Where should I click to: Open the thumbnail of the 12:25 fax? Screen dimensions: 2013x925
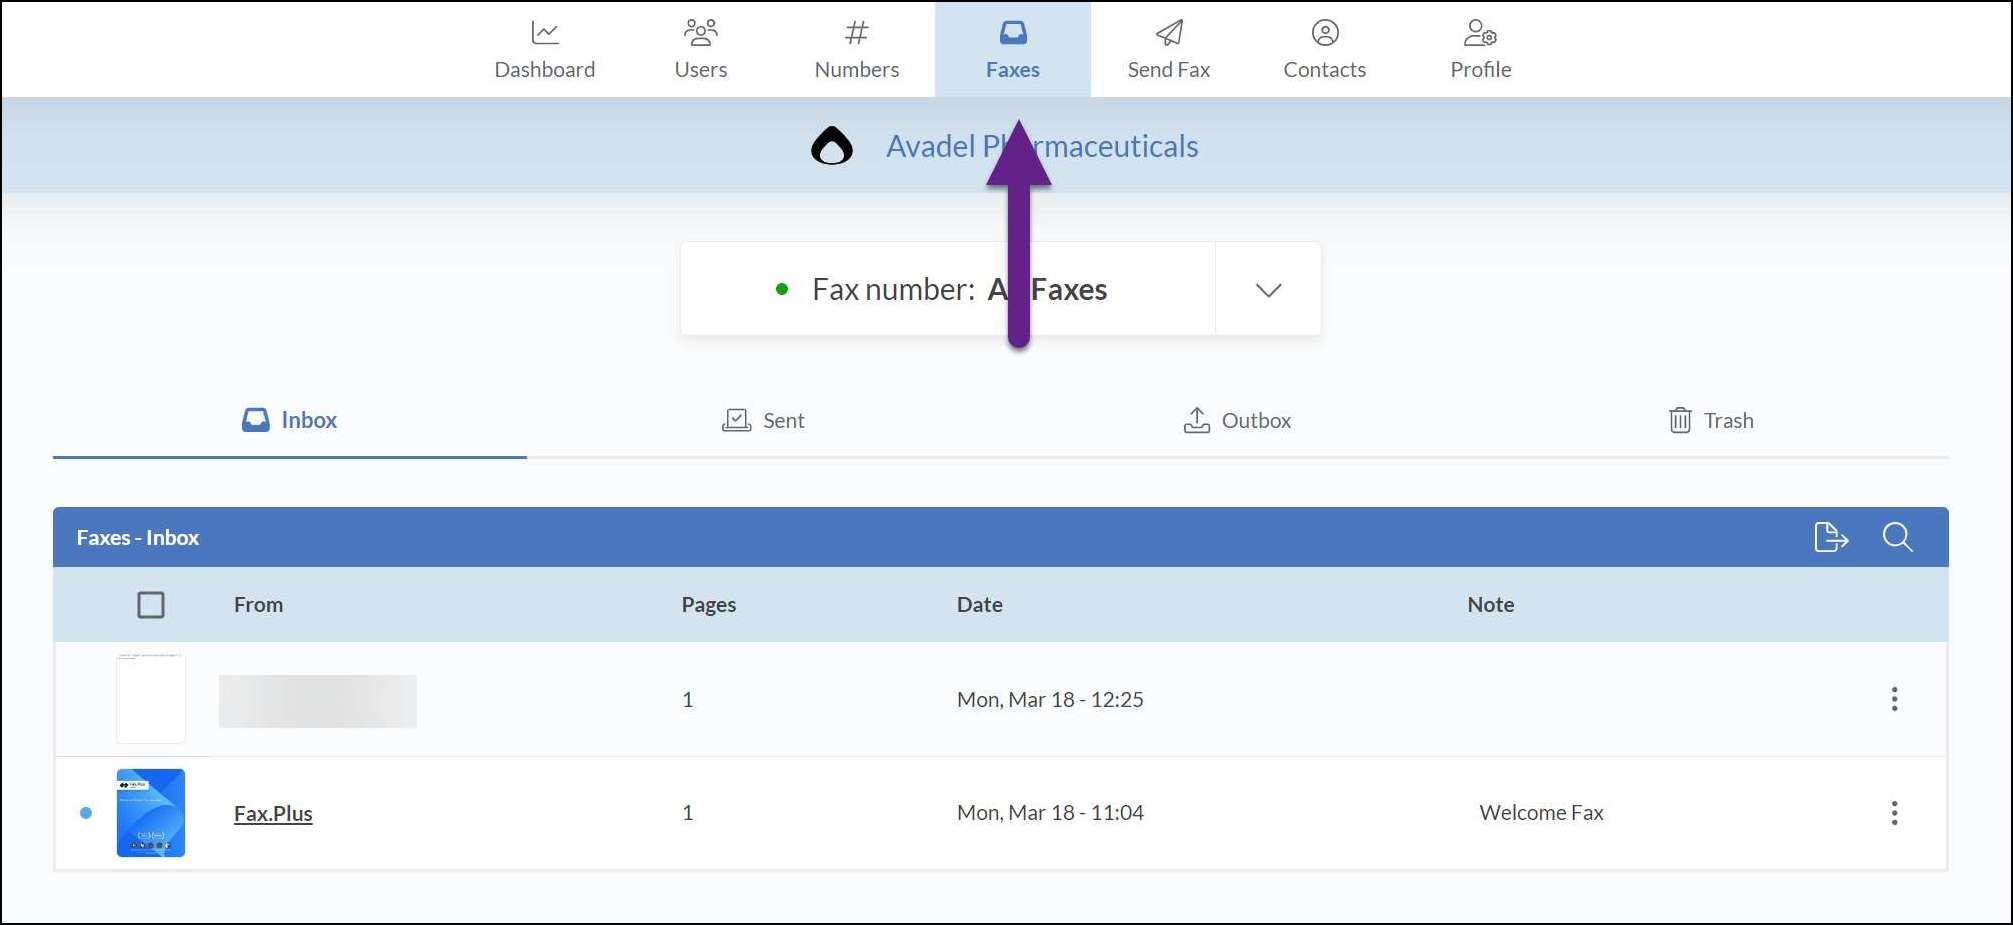[151, 698]
